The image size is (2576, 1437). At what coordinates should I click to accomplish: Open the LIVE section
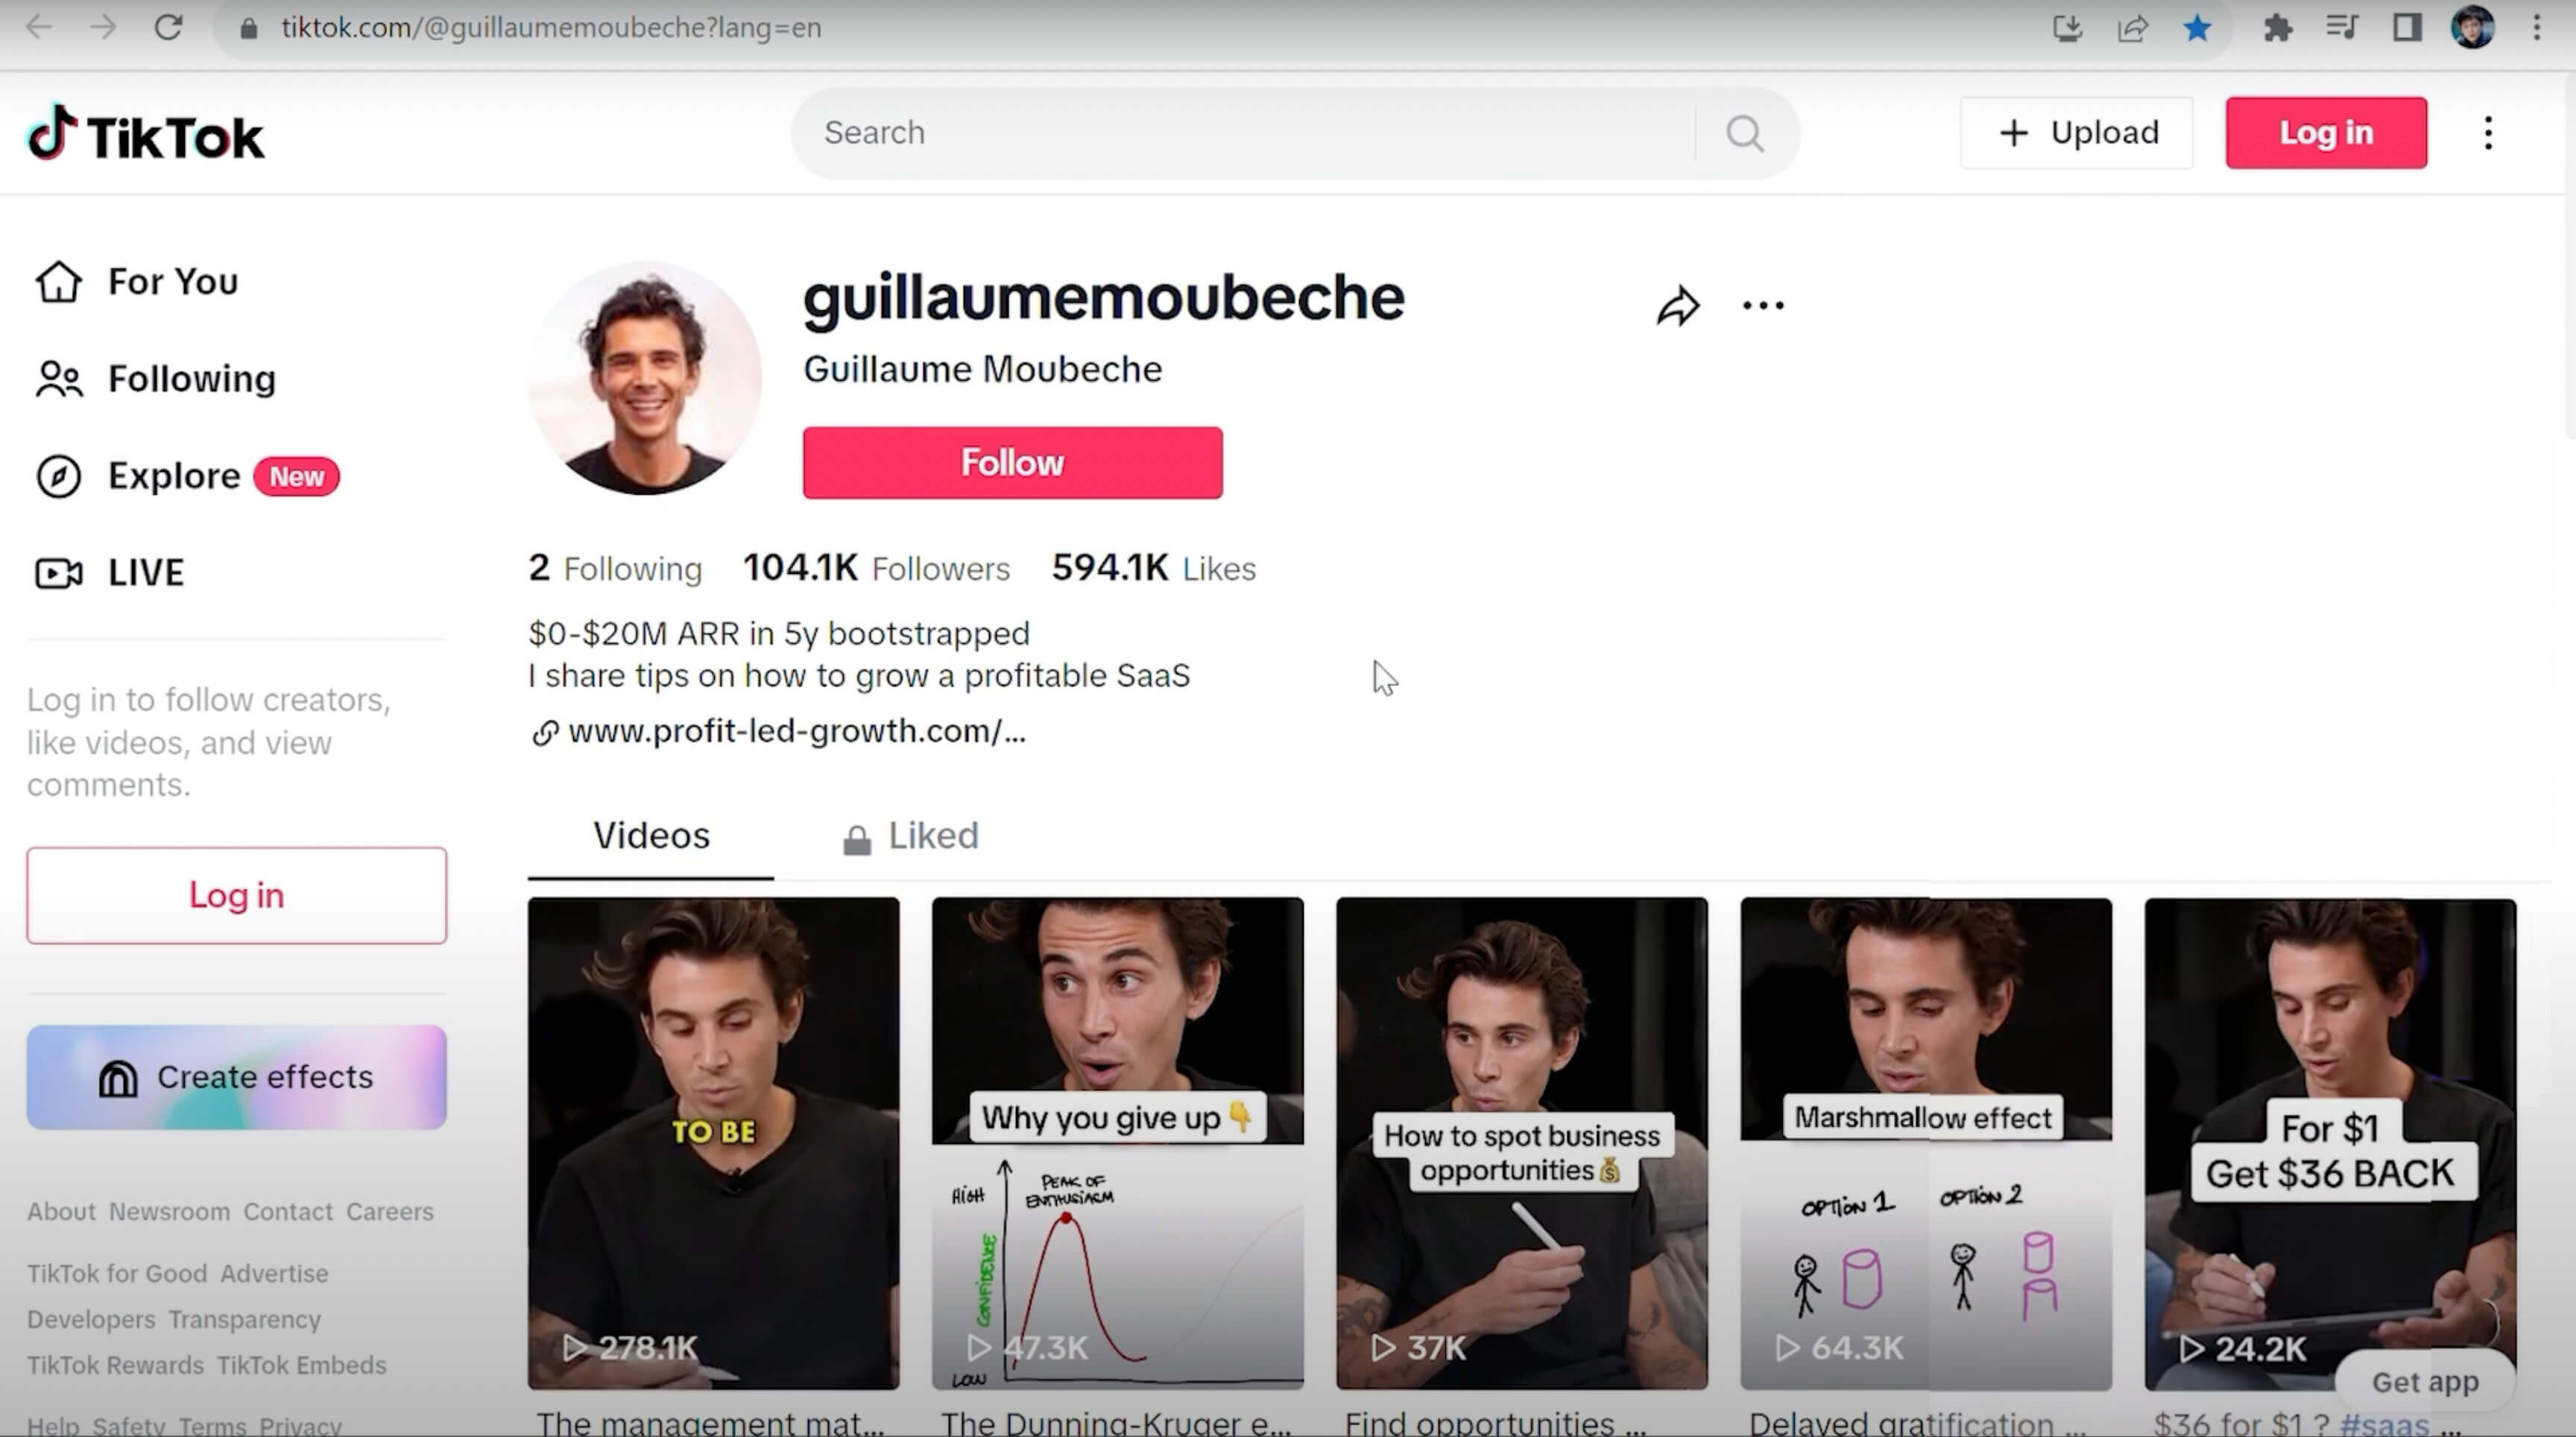[x=110, y=573]
